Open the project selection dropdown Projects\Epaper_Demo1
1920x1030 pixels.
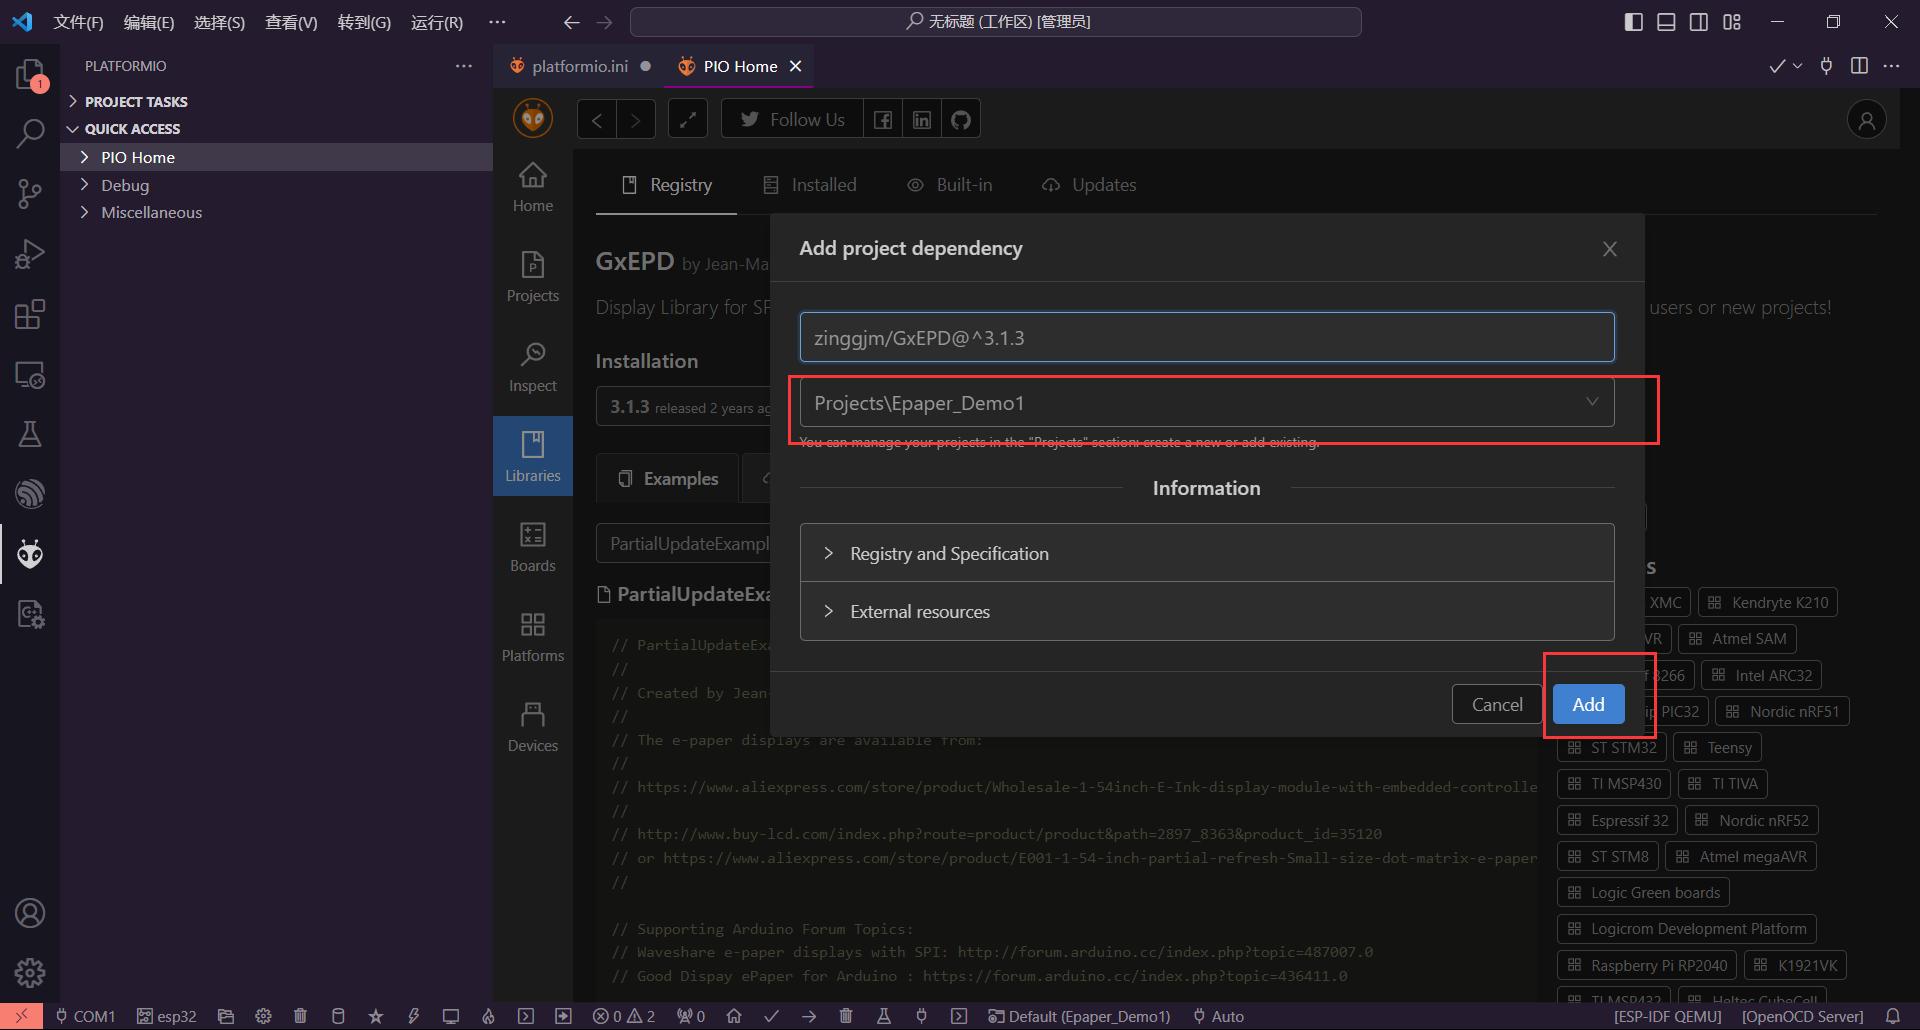(1207, 403)
